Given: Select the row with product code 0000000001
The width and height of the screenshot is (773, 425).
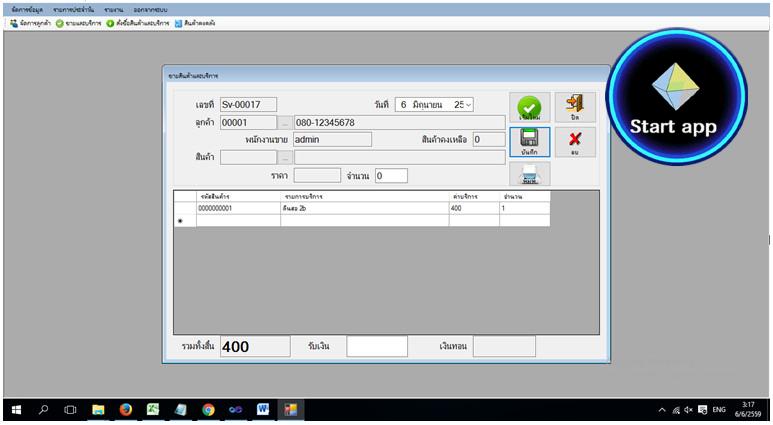Looking at the screenshot, I should [x=238, y=209].
